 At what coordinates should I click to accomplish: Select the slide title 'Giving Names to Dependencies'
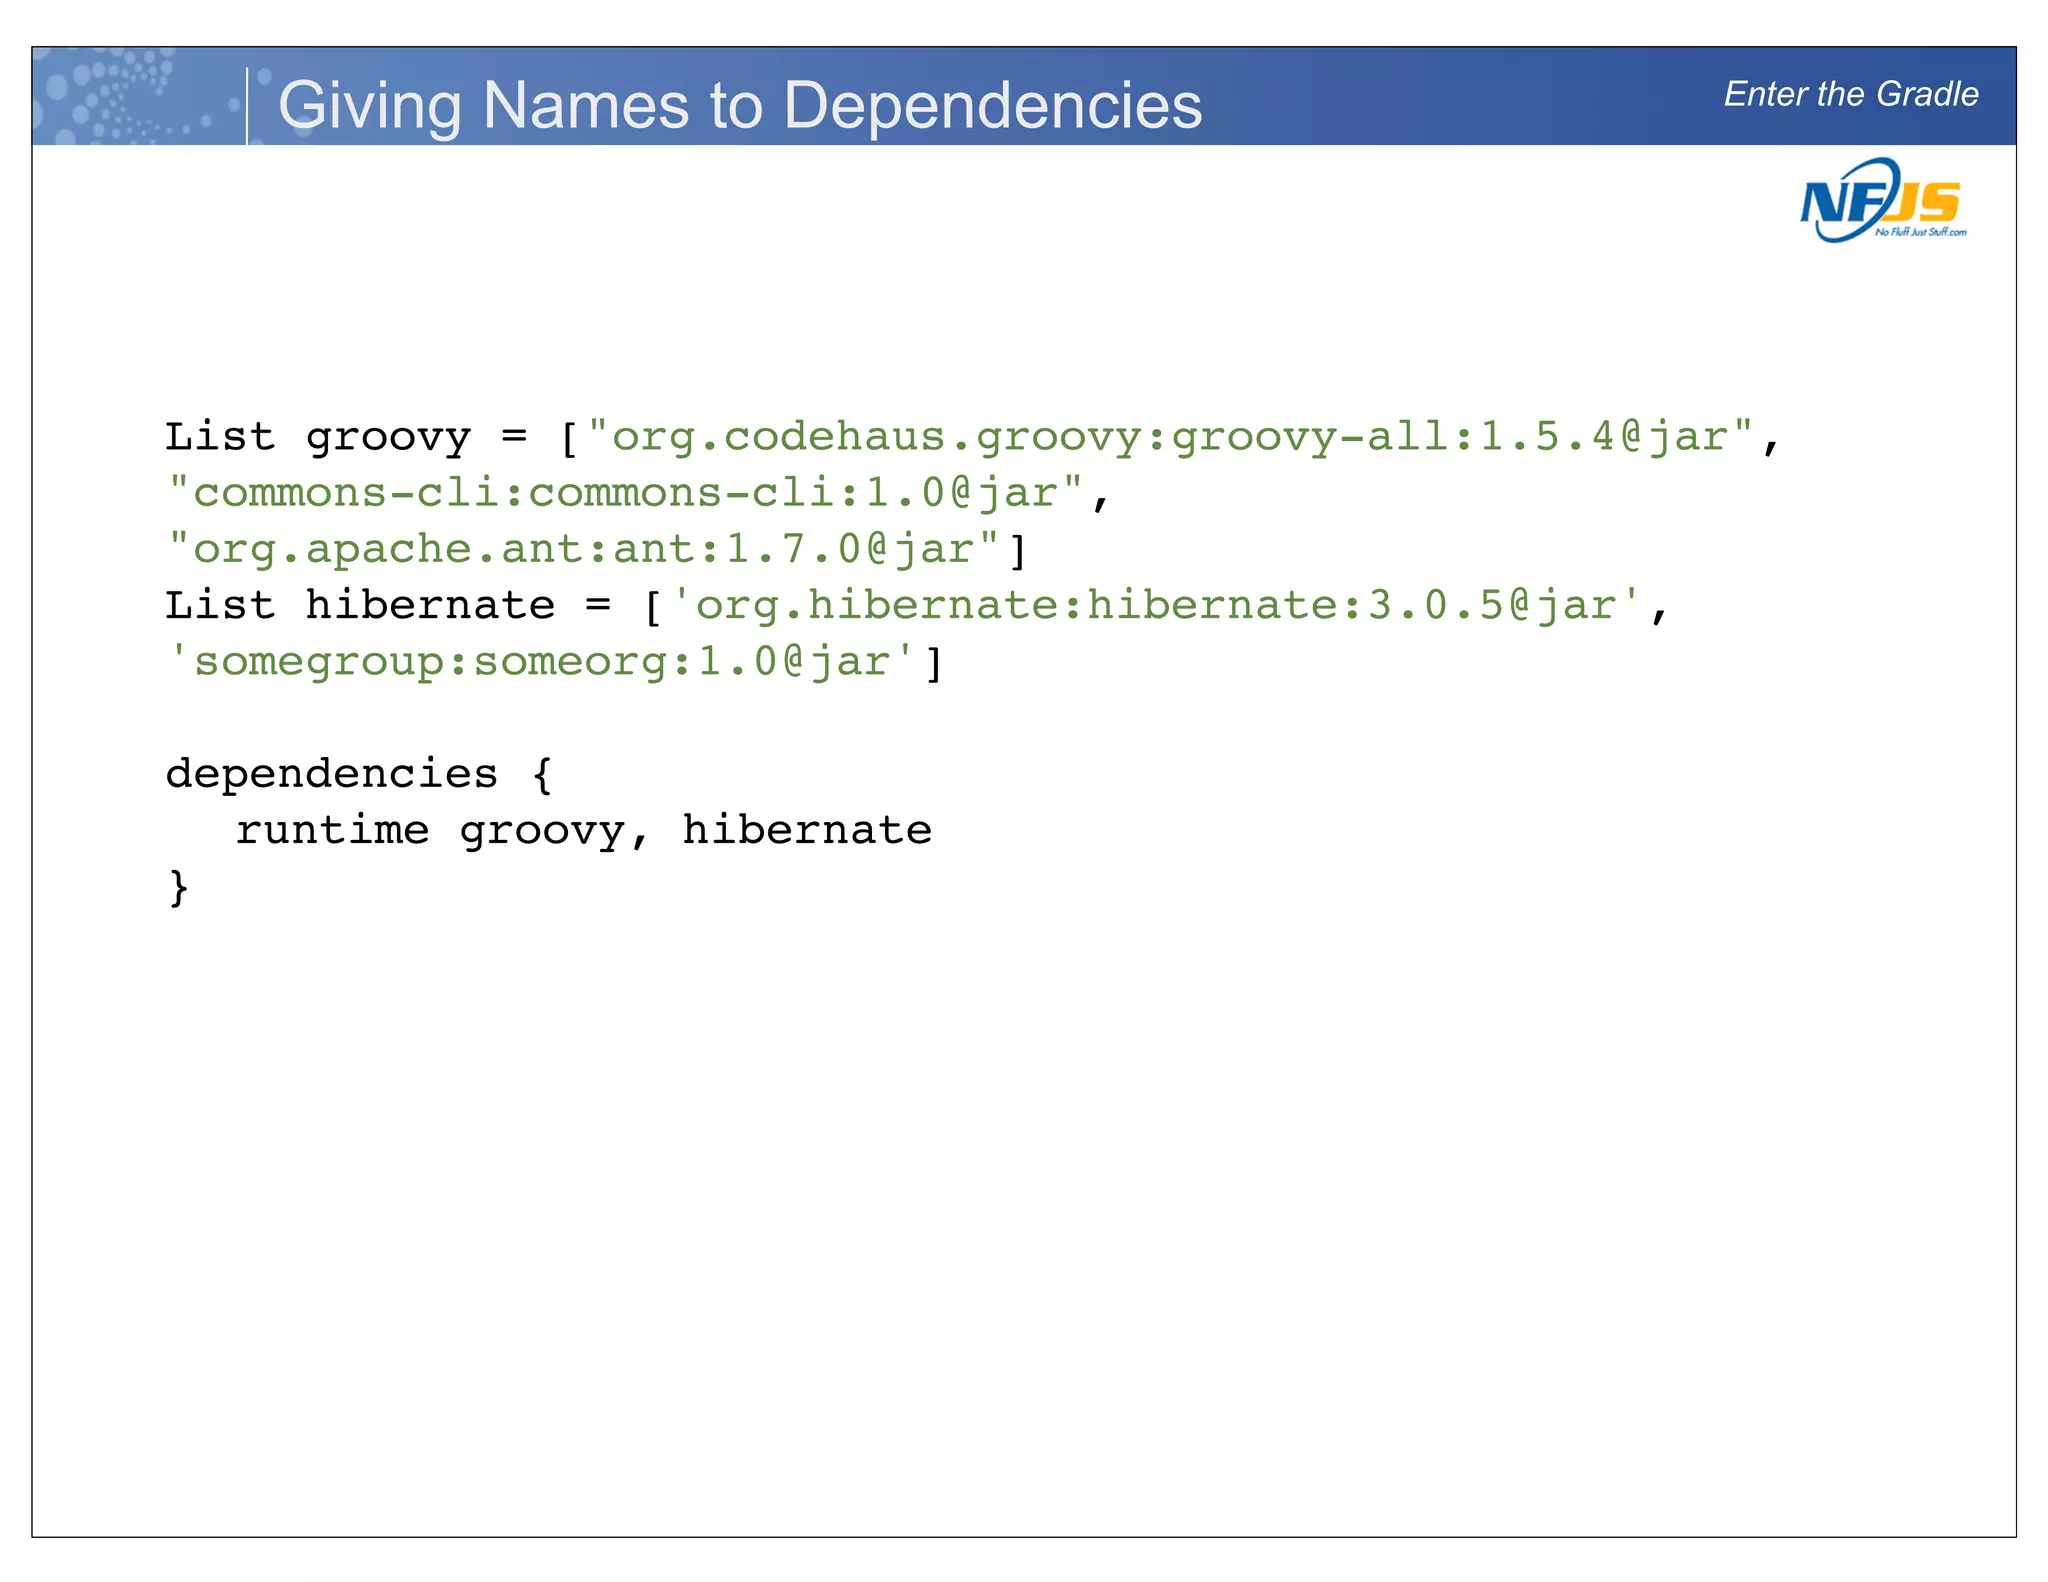pos(740,105)
